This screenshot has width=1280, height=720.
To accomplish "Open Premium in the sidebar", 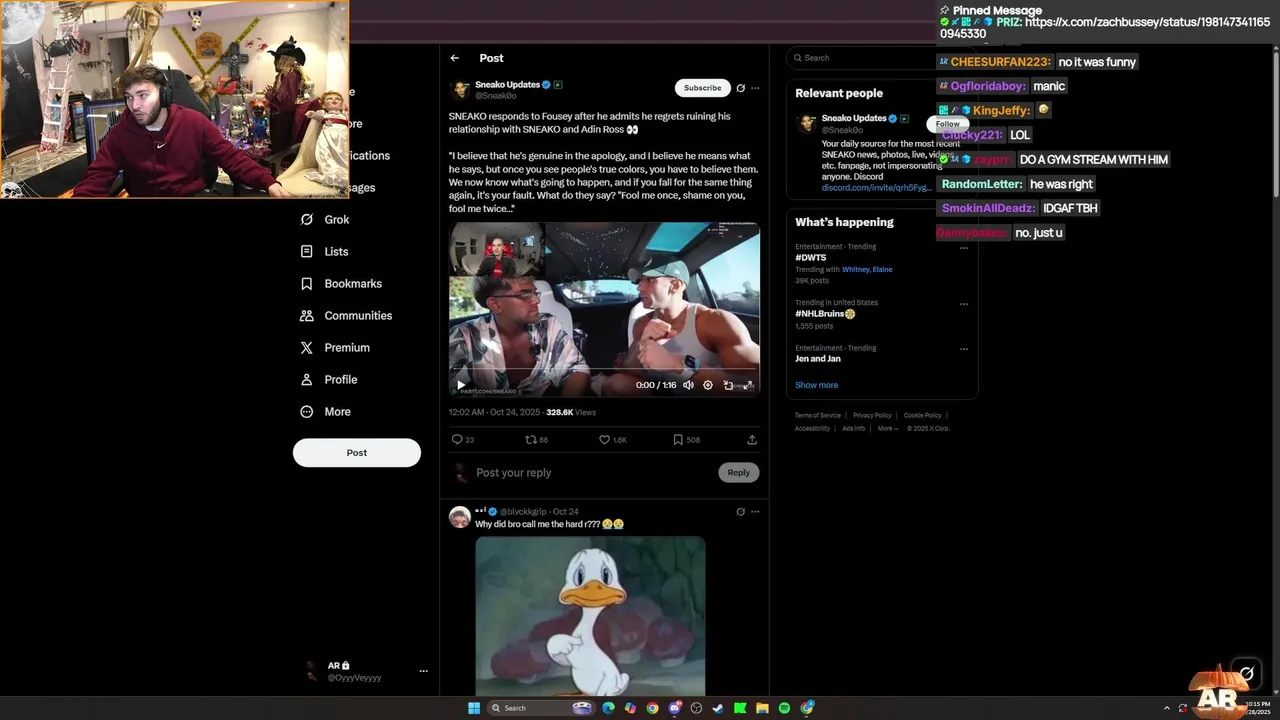I will (x=335, y=348).
